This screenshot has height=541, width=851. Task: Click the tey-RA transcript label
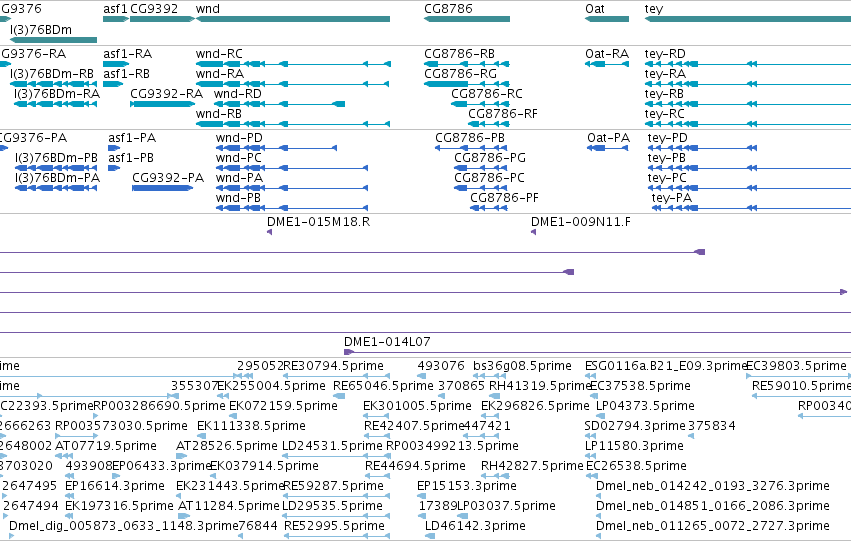click(x=665, y=74)
